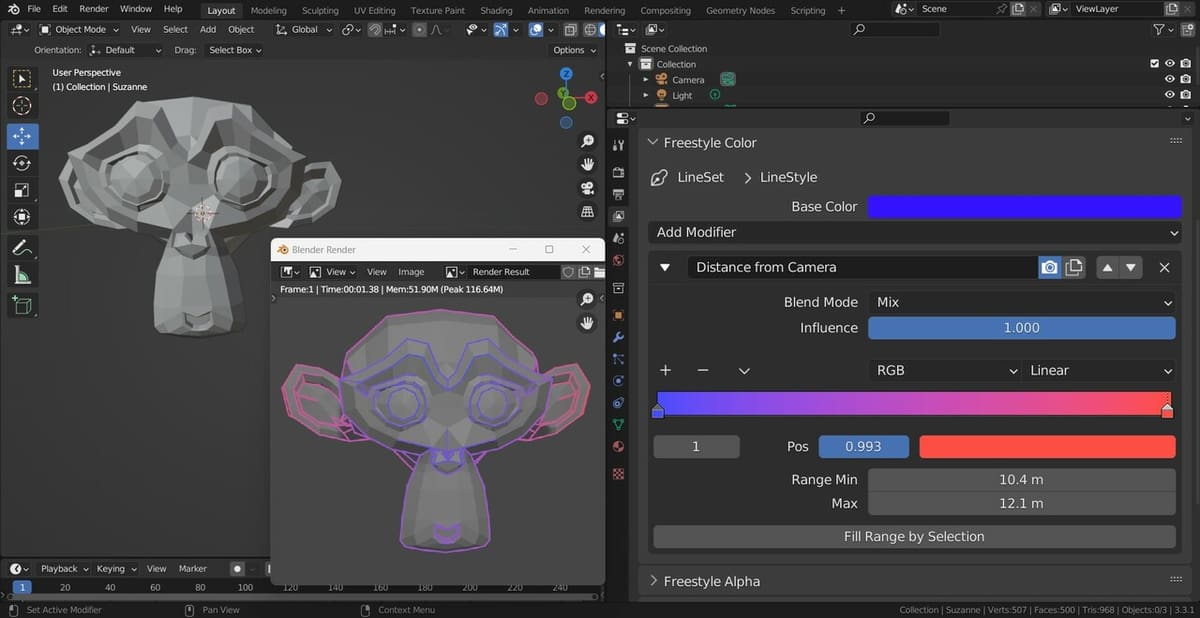Open the Texture properties checker tab
1200x618 pixels.
pos(618,472)
